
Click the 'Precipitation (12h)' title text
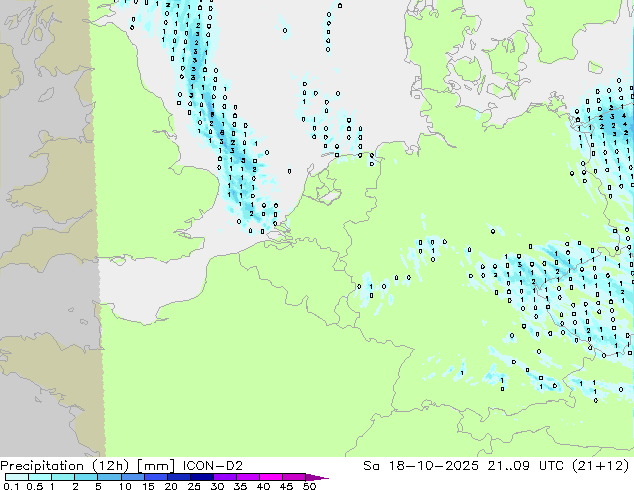pos(65,466)
